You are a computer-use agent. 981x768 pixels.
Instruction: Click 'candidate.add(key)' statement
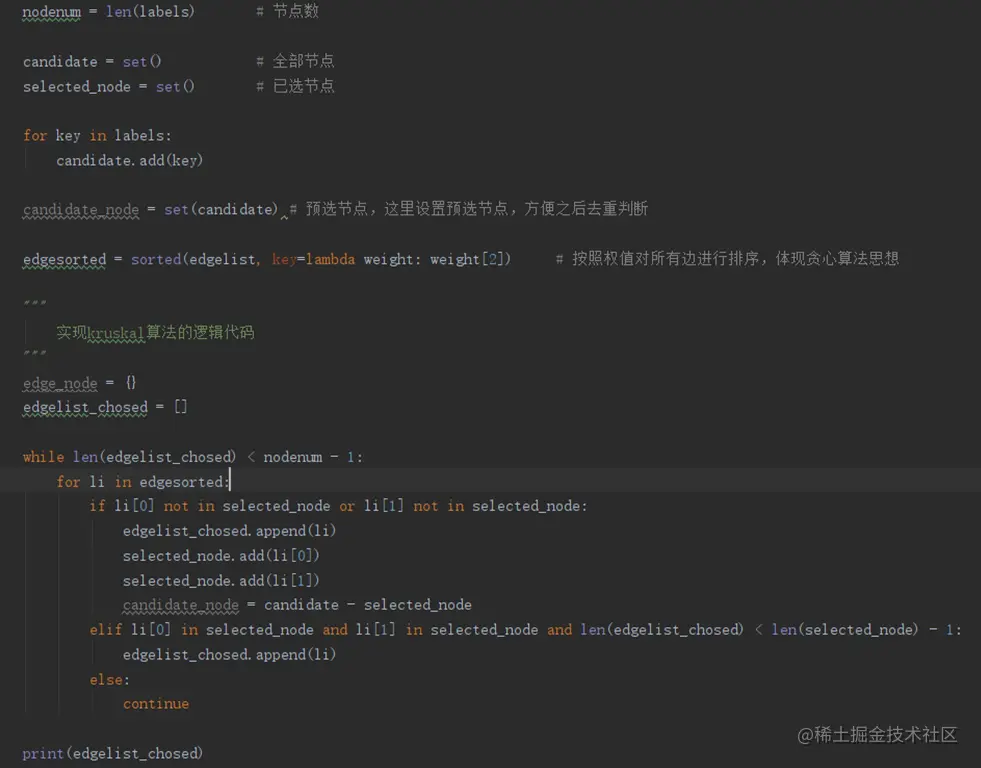130,161
